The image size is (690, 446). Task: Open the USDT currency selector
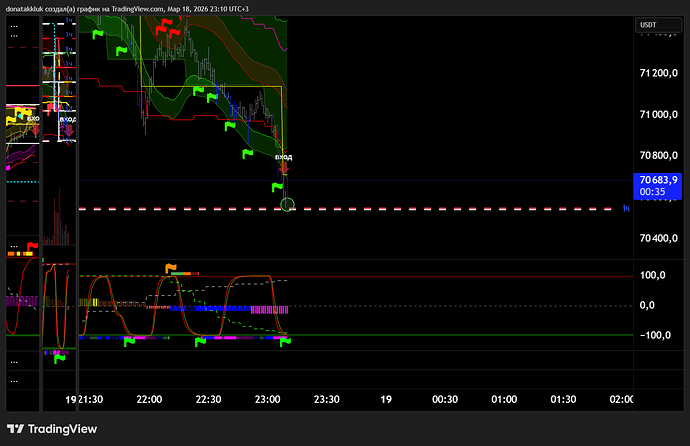[x=648, y=25]
